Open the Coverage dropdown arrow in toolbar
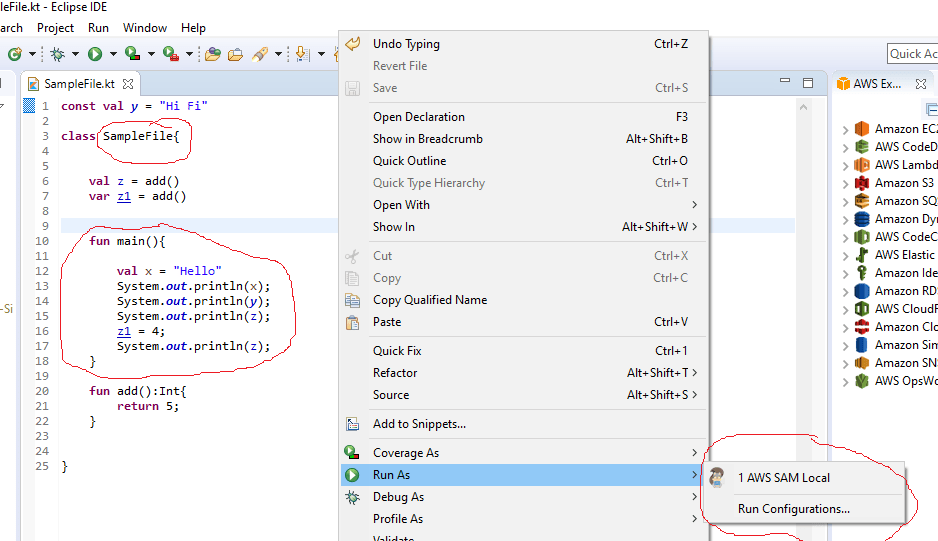 click(151, 54)
